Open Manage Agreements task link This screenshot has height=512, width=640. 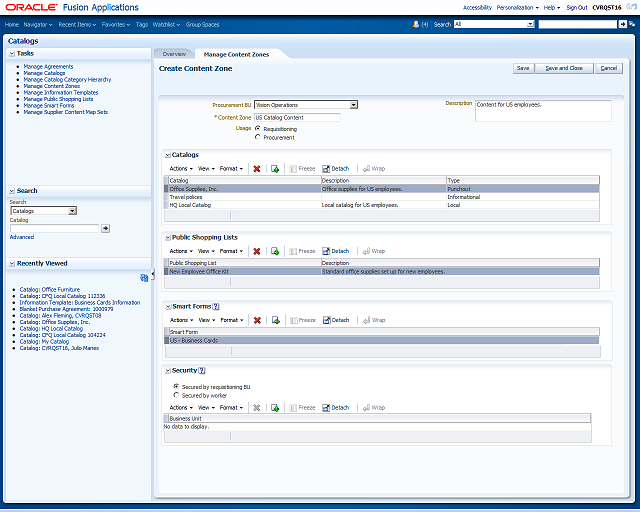pyautogui.click(x=48, y=67)
